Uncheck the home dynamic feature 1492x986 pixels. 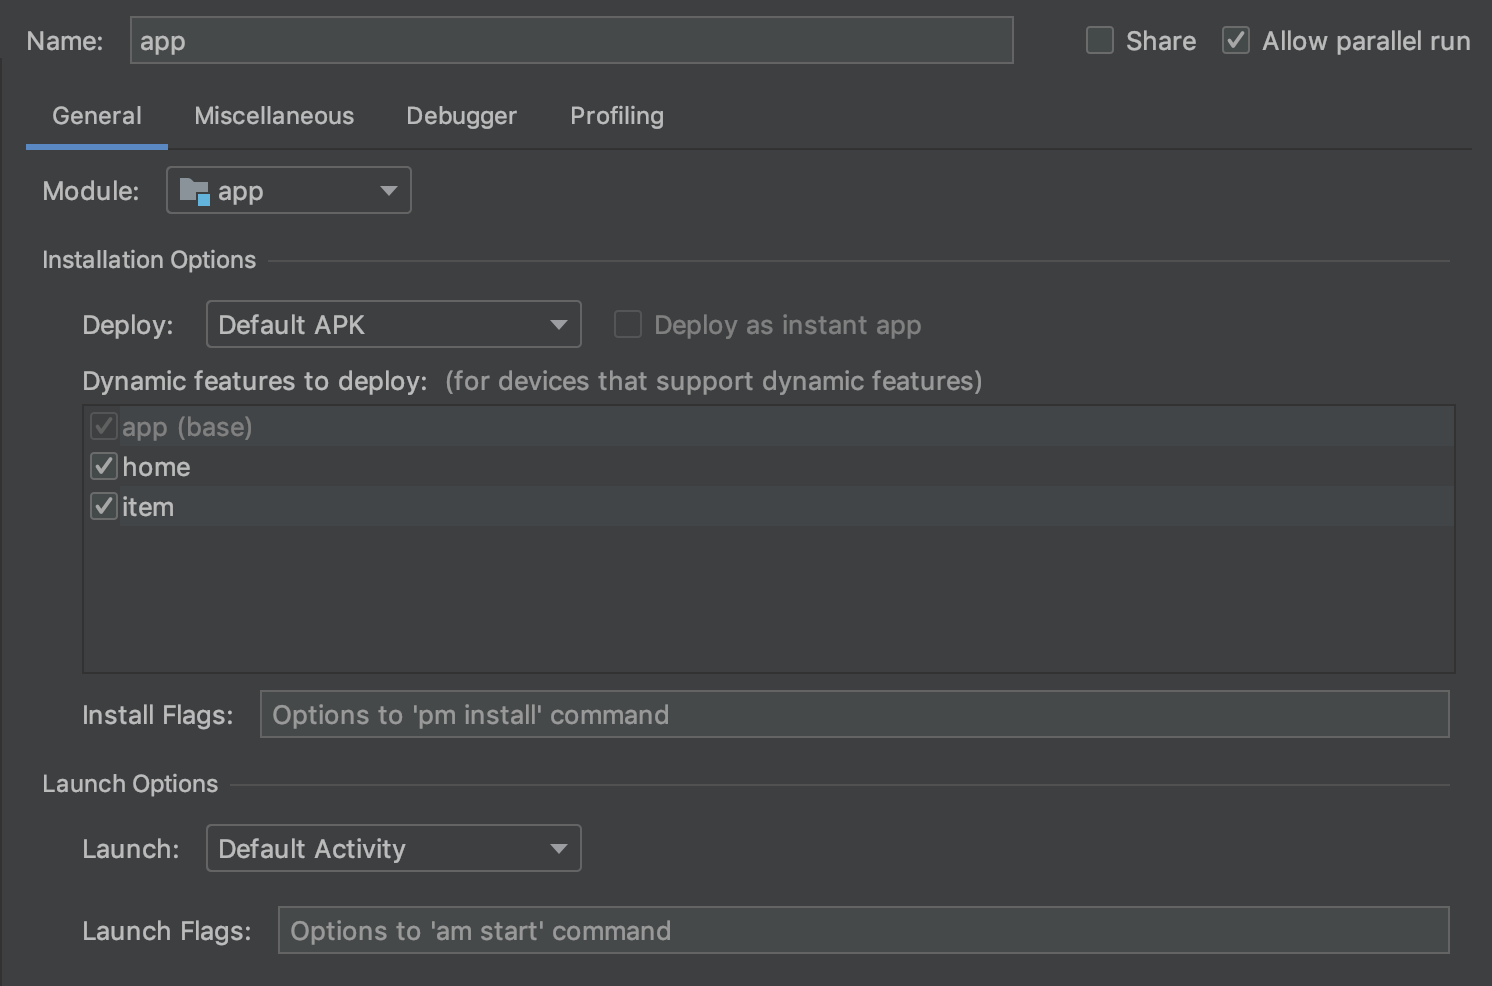pos(104,467)
